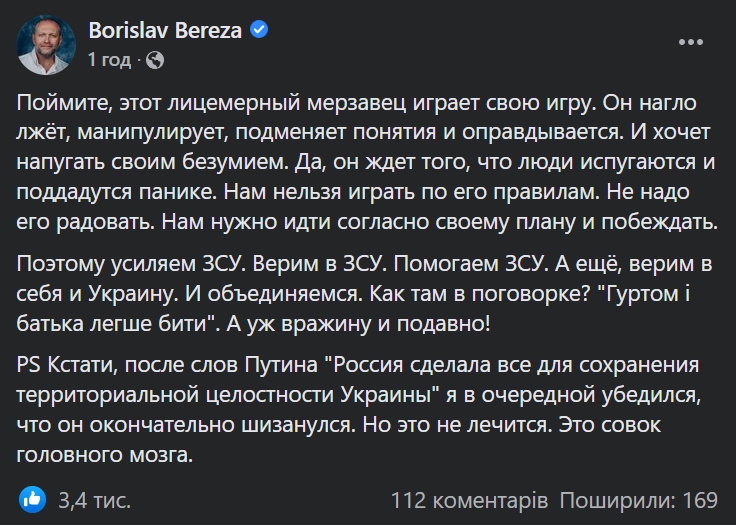Click the blue verified badge
This screenshot has width=736, height=525.
pyautogui.click(x=260, y=31)
